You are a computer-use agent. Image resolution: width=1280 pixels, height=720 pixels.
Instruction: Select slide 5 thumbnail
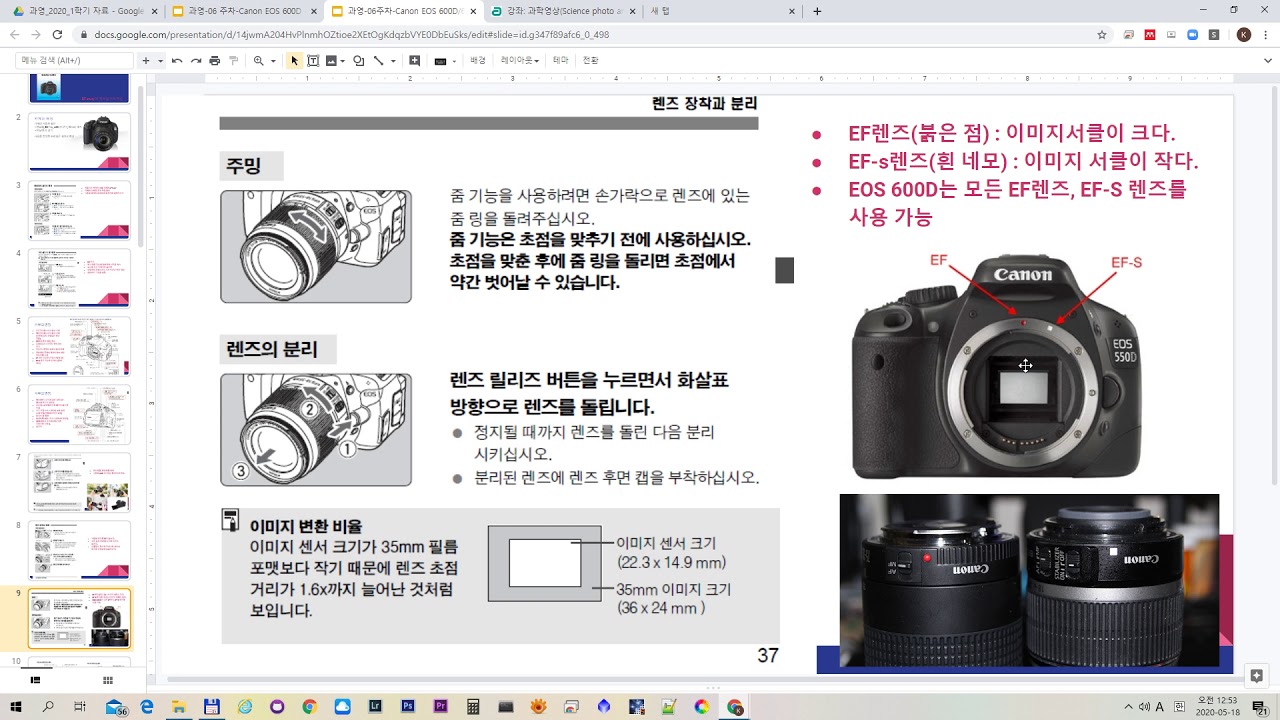coord(79,346)
